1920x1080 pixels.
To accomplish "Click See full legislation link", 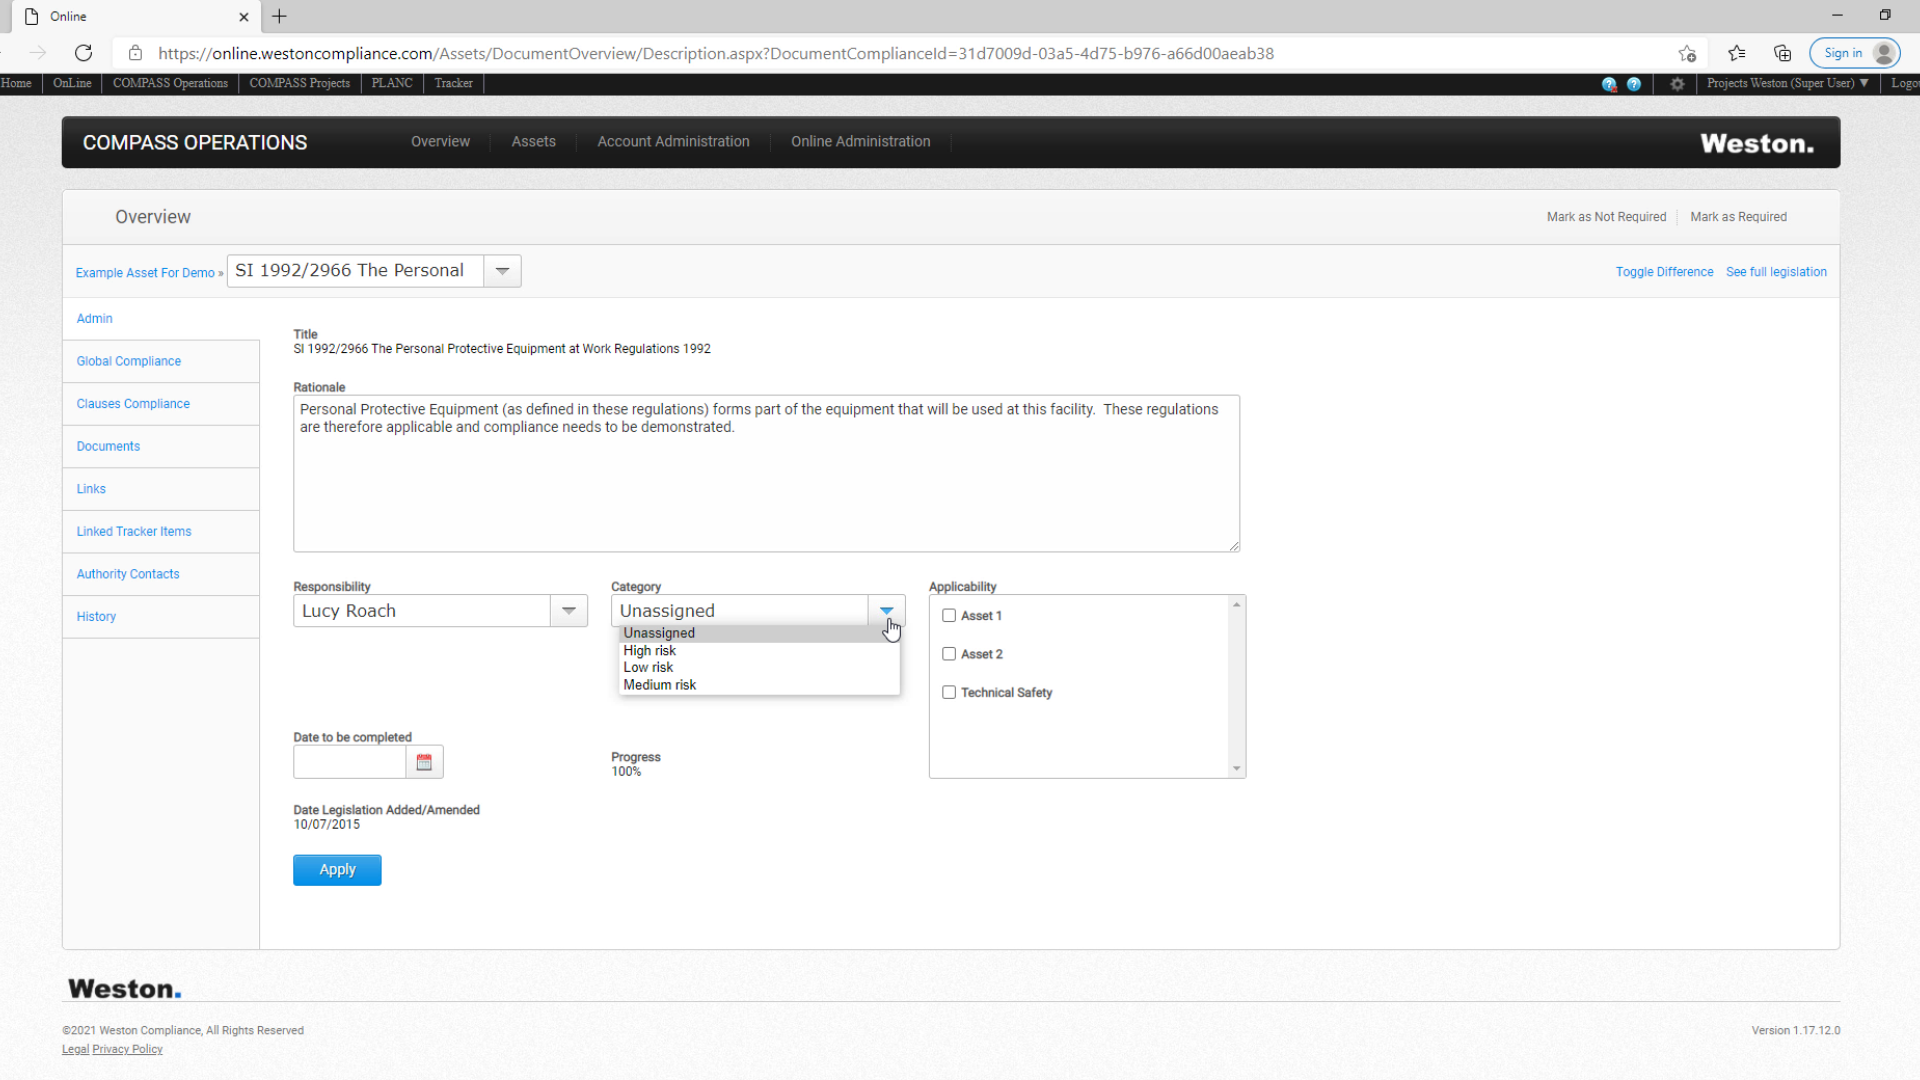I will [x=1776, y=272].
